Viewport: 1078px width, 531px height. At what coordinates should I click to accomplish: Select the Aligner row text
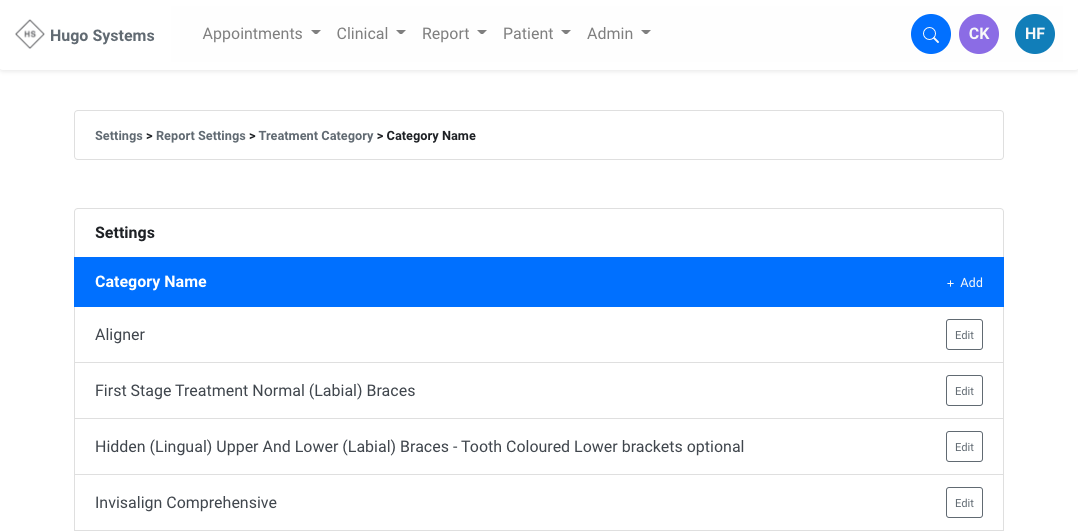point(120,335)
